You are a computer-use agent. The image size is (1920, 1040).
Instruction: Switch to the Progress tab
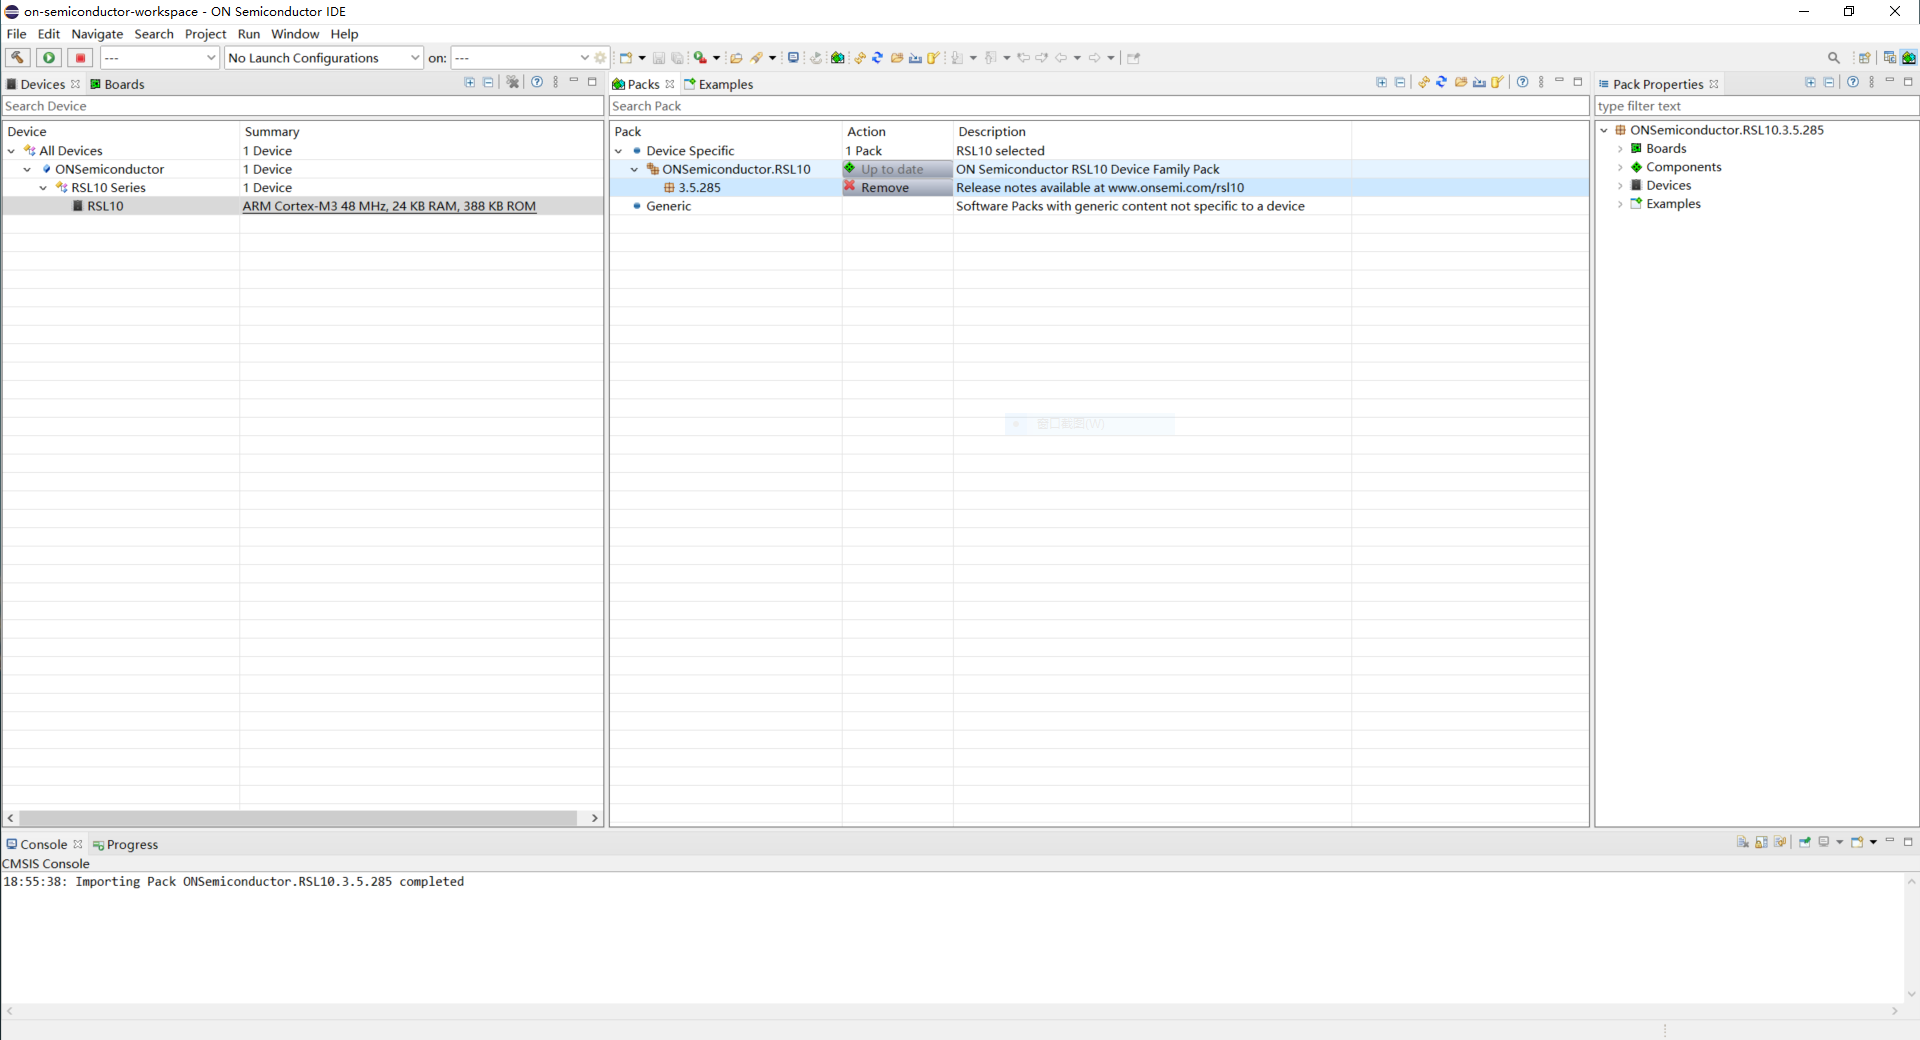[125, 844]
